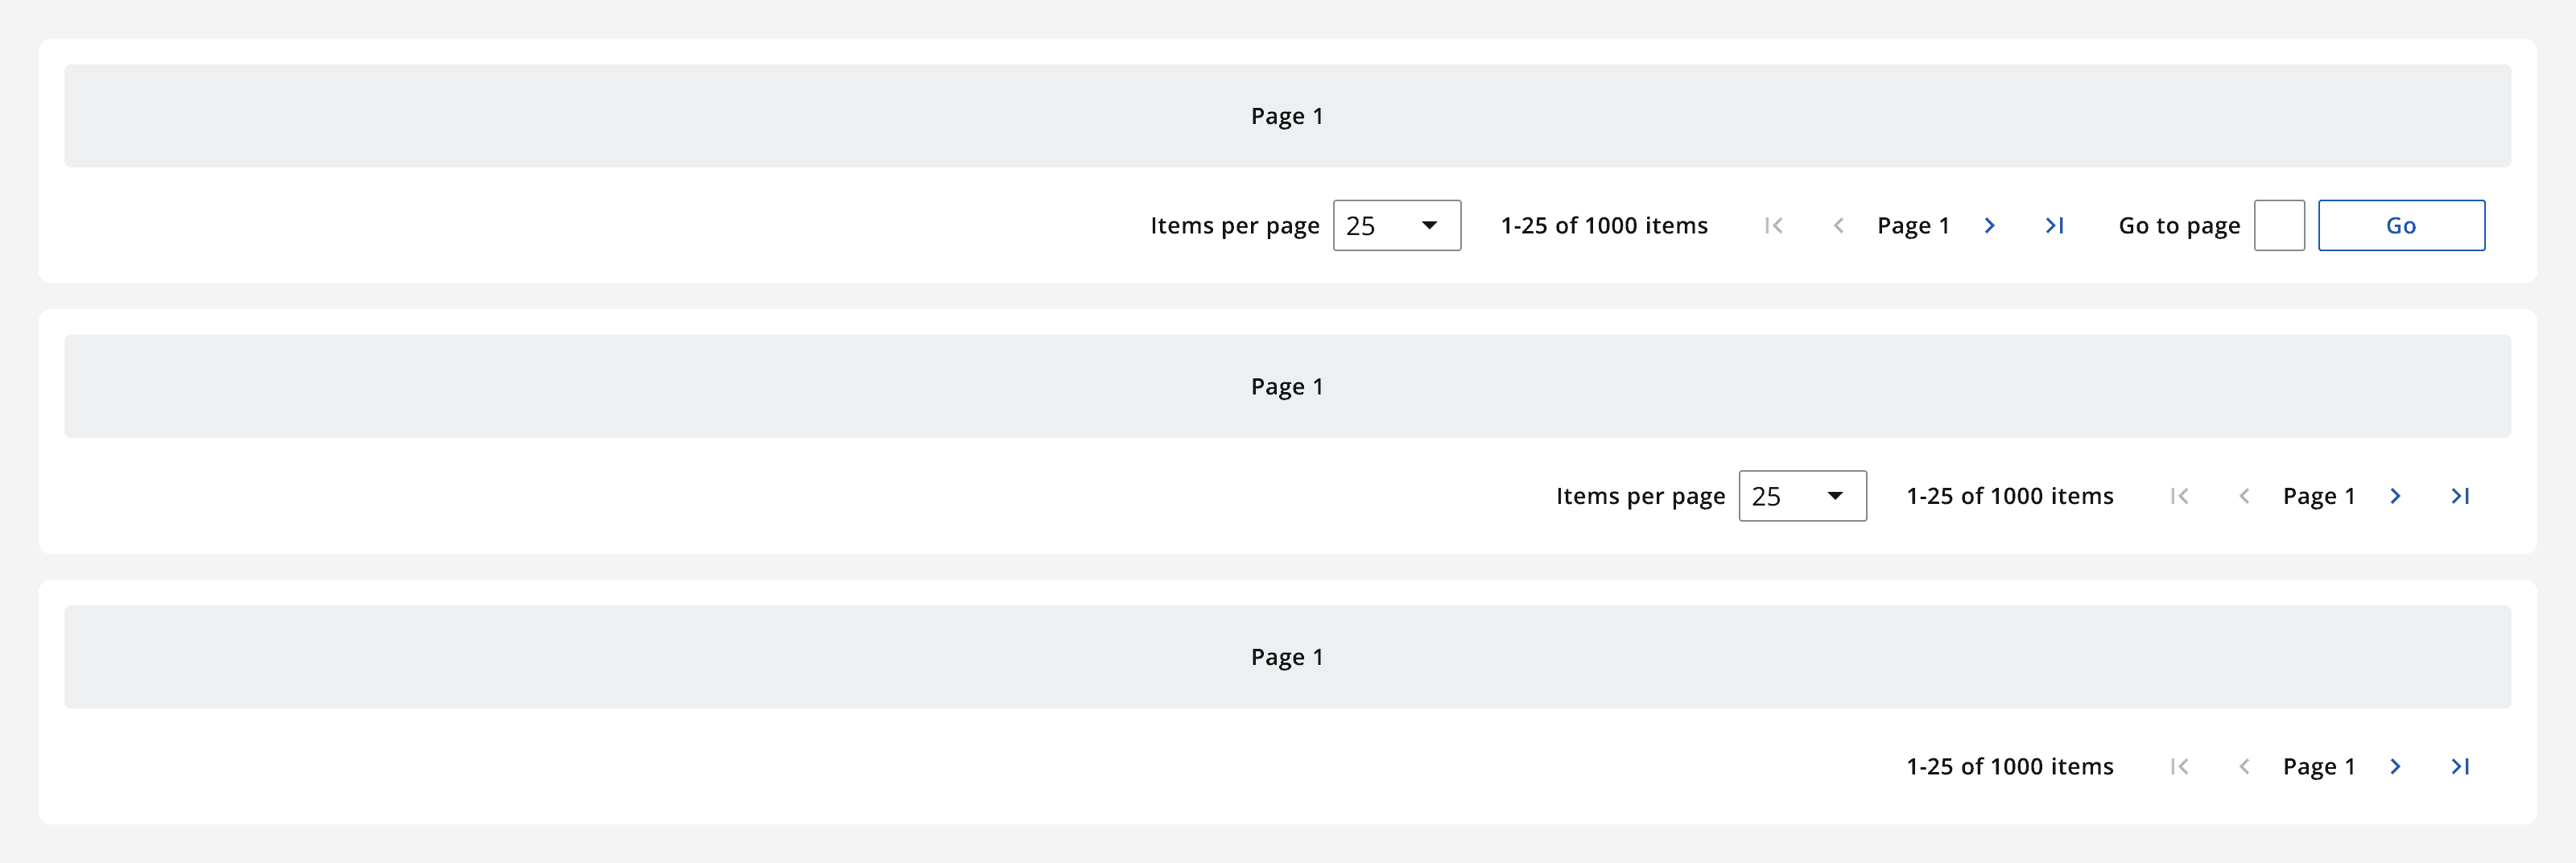Click the first page arrow in middle pagination
This screenshot has width=2576, height=863.
tap(2180, 495)
